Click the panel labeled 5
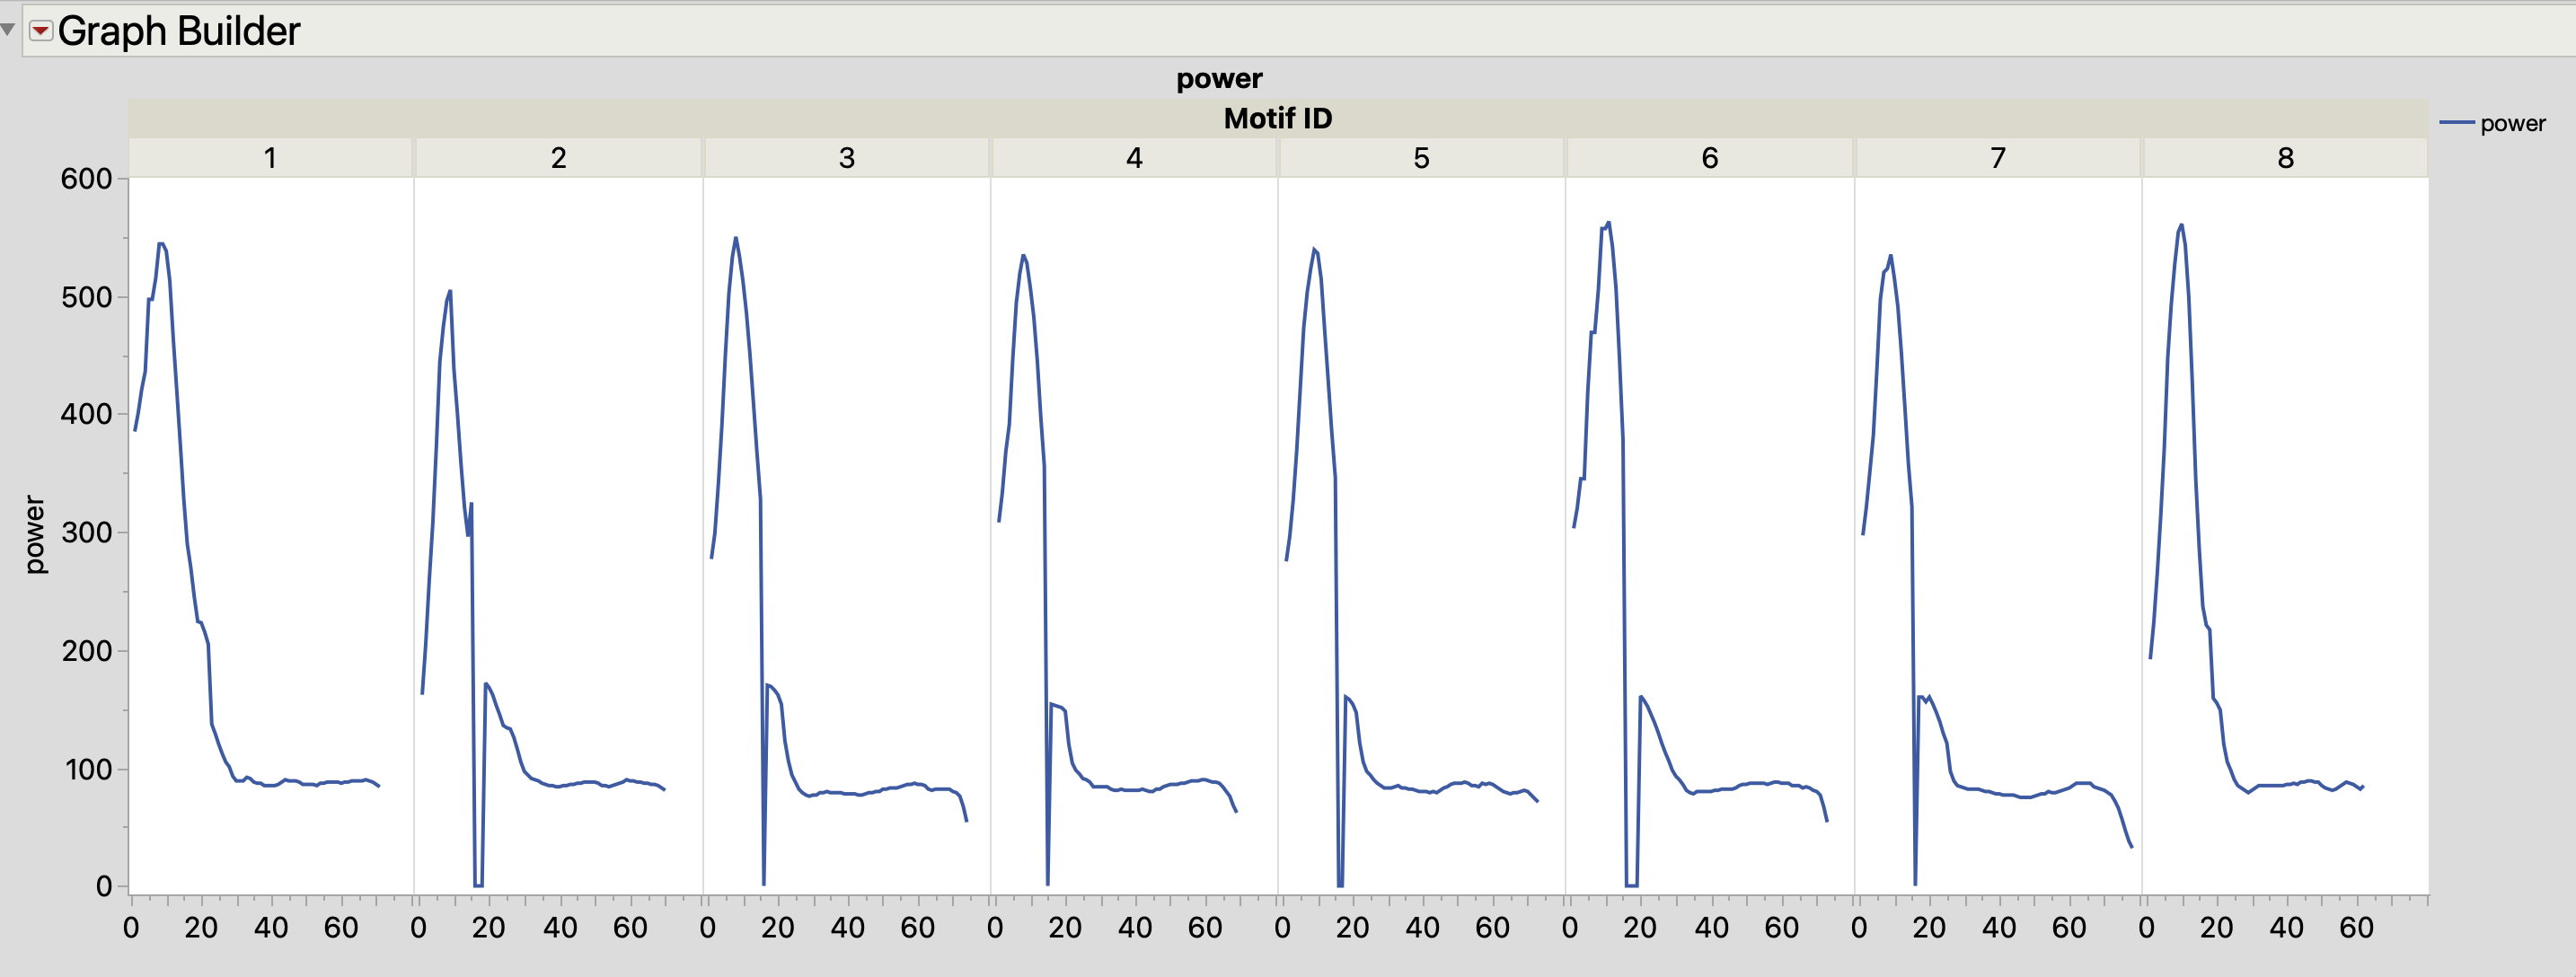 (1419, 157)
